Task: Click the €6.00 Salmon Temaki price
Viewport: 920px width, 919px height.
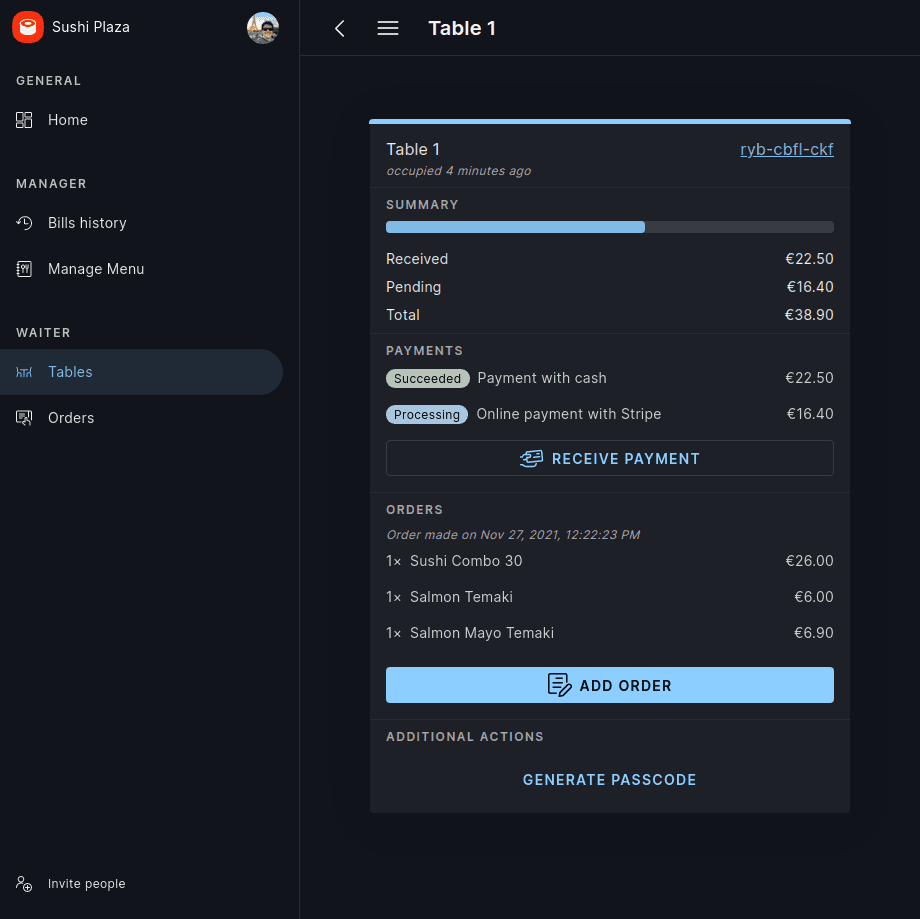Action: point(813,597)
